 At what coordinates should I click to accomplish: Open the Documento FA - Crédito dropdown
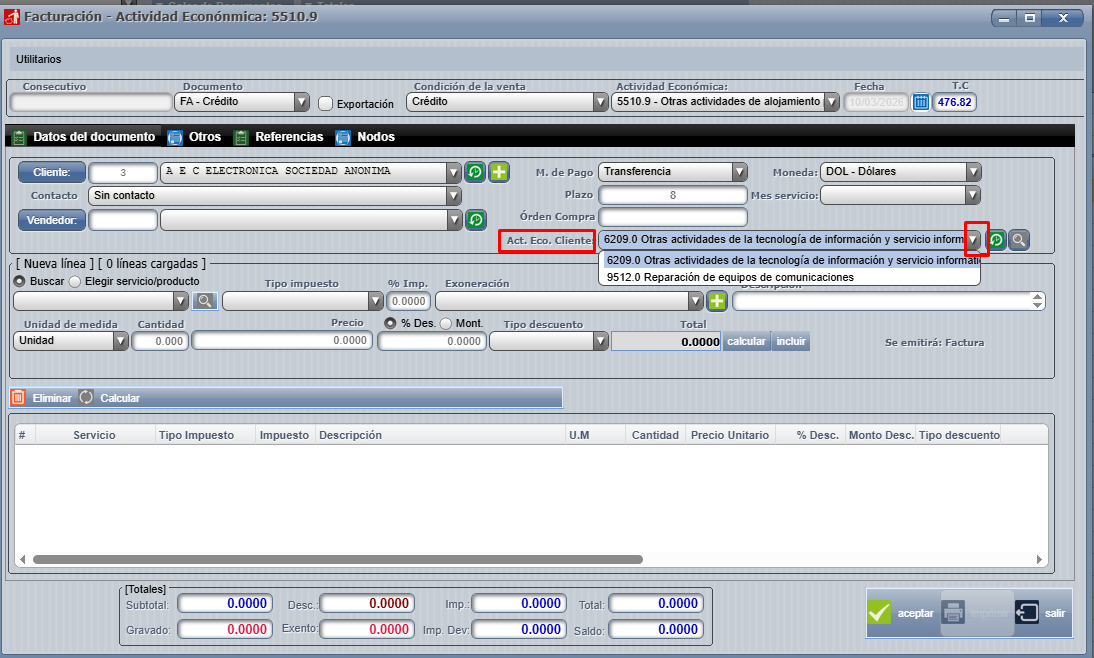click(x=301, y=102)
